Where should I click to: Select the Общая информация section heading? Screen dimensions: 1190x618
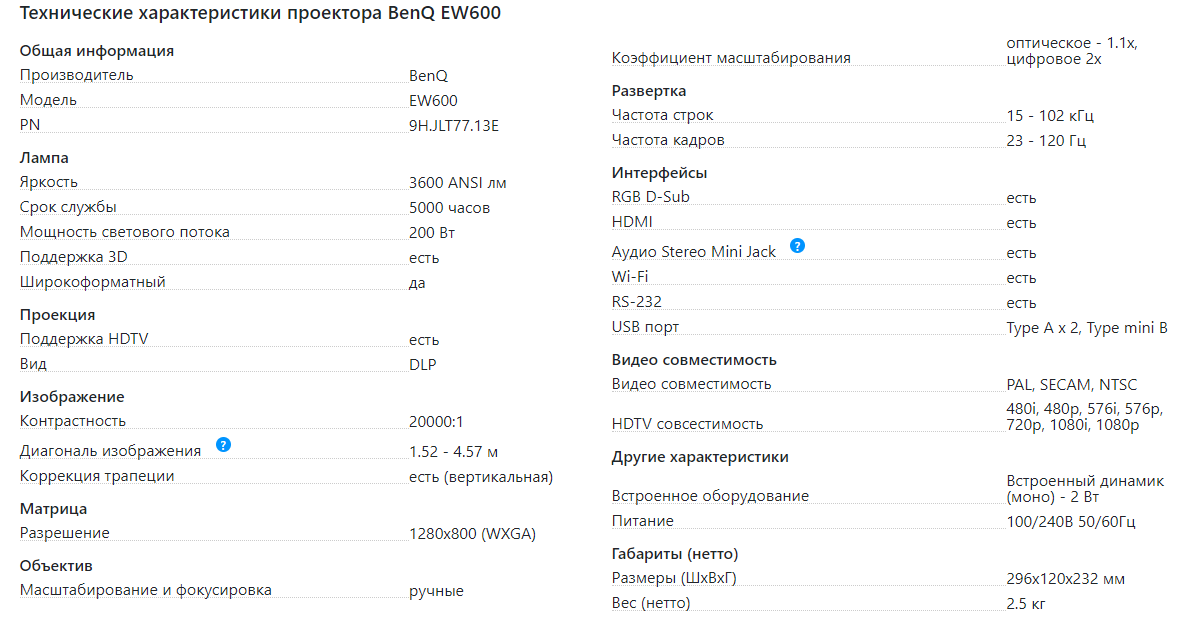[x=97, y=51]
